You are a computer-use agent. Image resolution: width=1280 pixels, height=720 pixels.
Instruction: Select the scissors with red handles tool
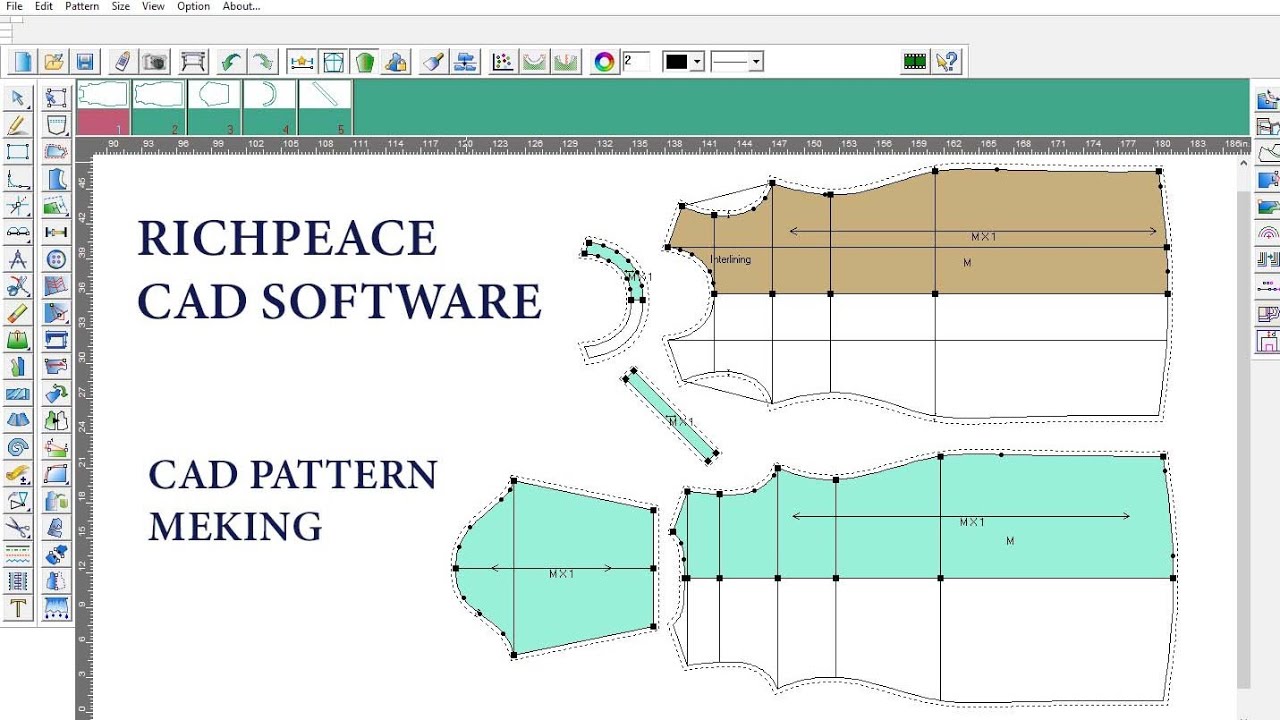18,286
